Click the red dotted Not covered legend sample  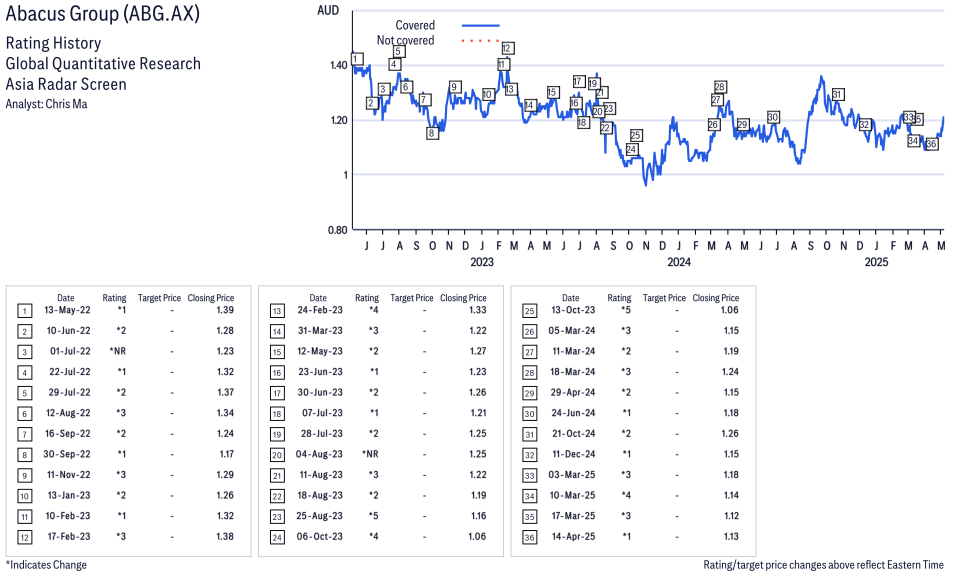coord(481,41)
